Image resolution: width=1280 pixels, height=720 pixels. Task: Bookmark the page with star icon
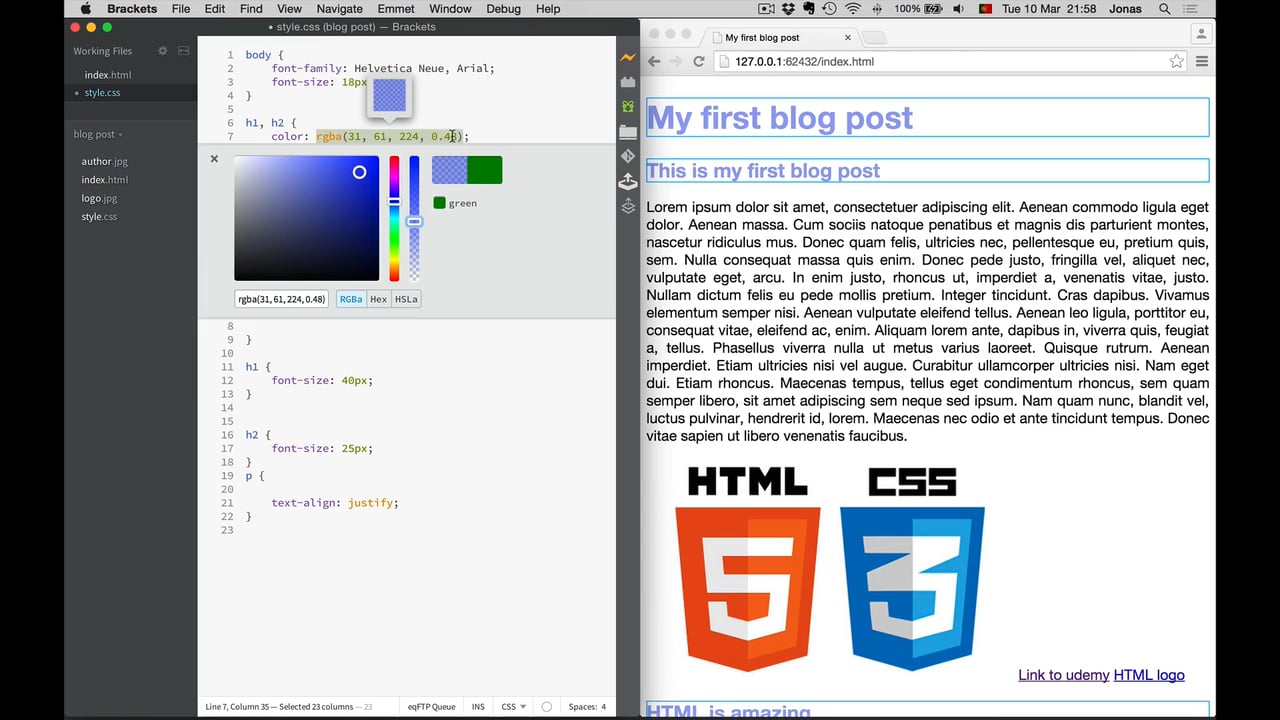click(1177, 61)
